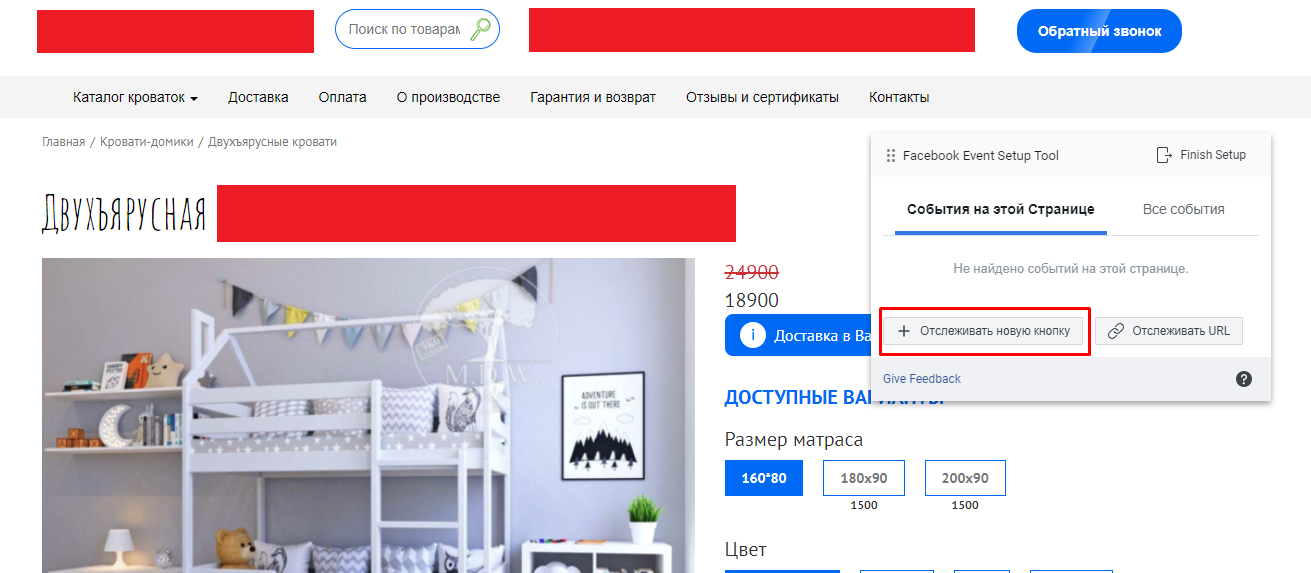The image size is (1311, 573).
Task: Click the plus icon for tracking new button
Action: pyautogui.click(x=904, y=331)
